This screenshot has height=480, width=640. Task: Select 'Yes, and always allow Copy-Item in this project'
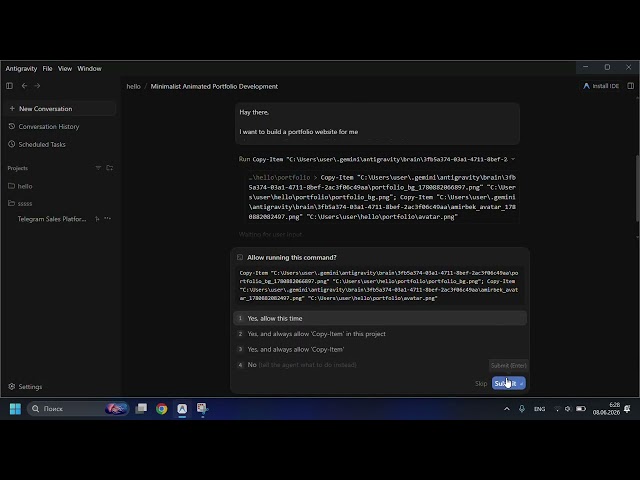(x=380, y=334)
